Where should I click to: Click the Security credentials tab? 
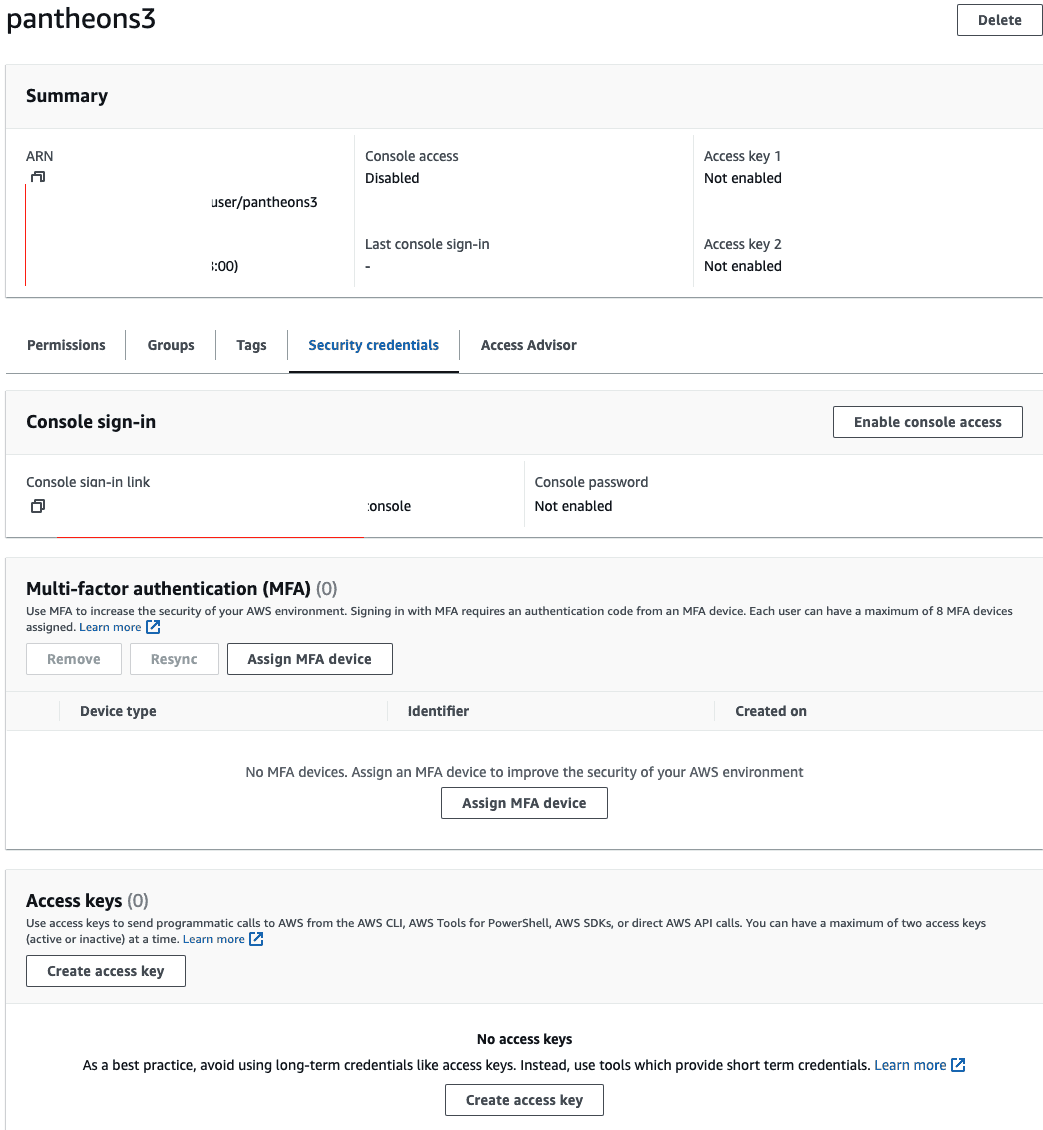tap(373, 345)
